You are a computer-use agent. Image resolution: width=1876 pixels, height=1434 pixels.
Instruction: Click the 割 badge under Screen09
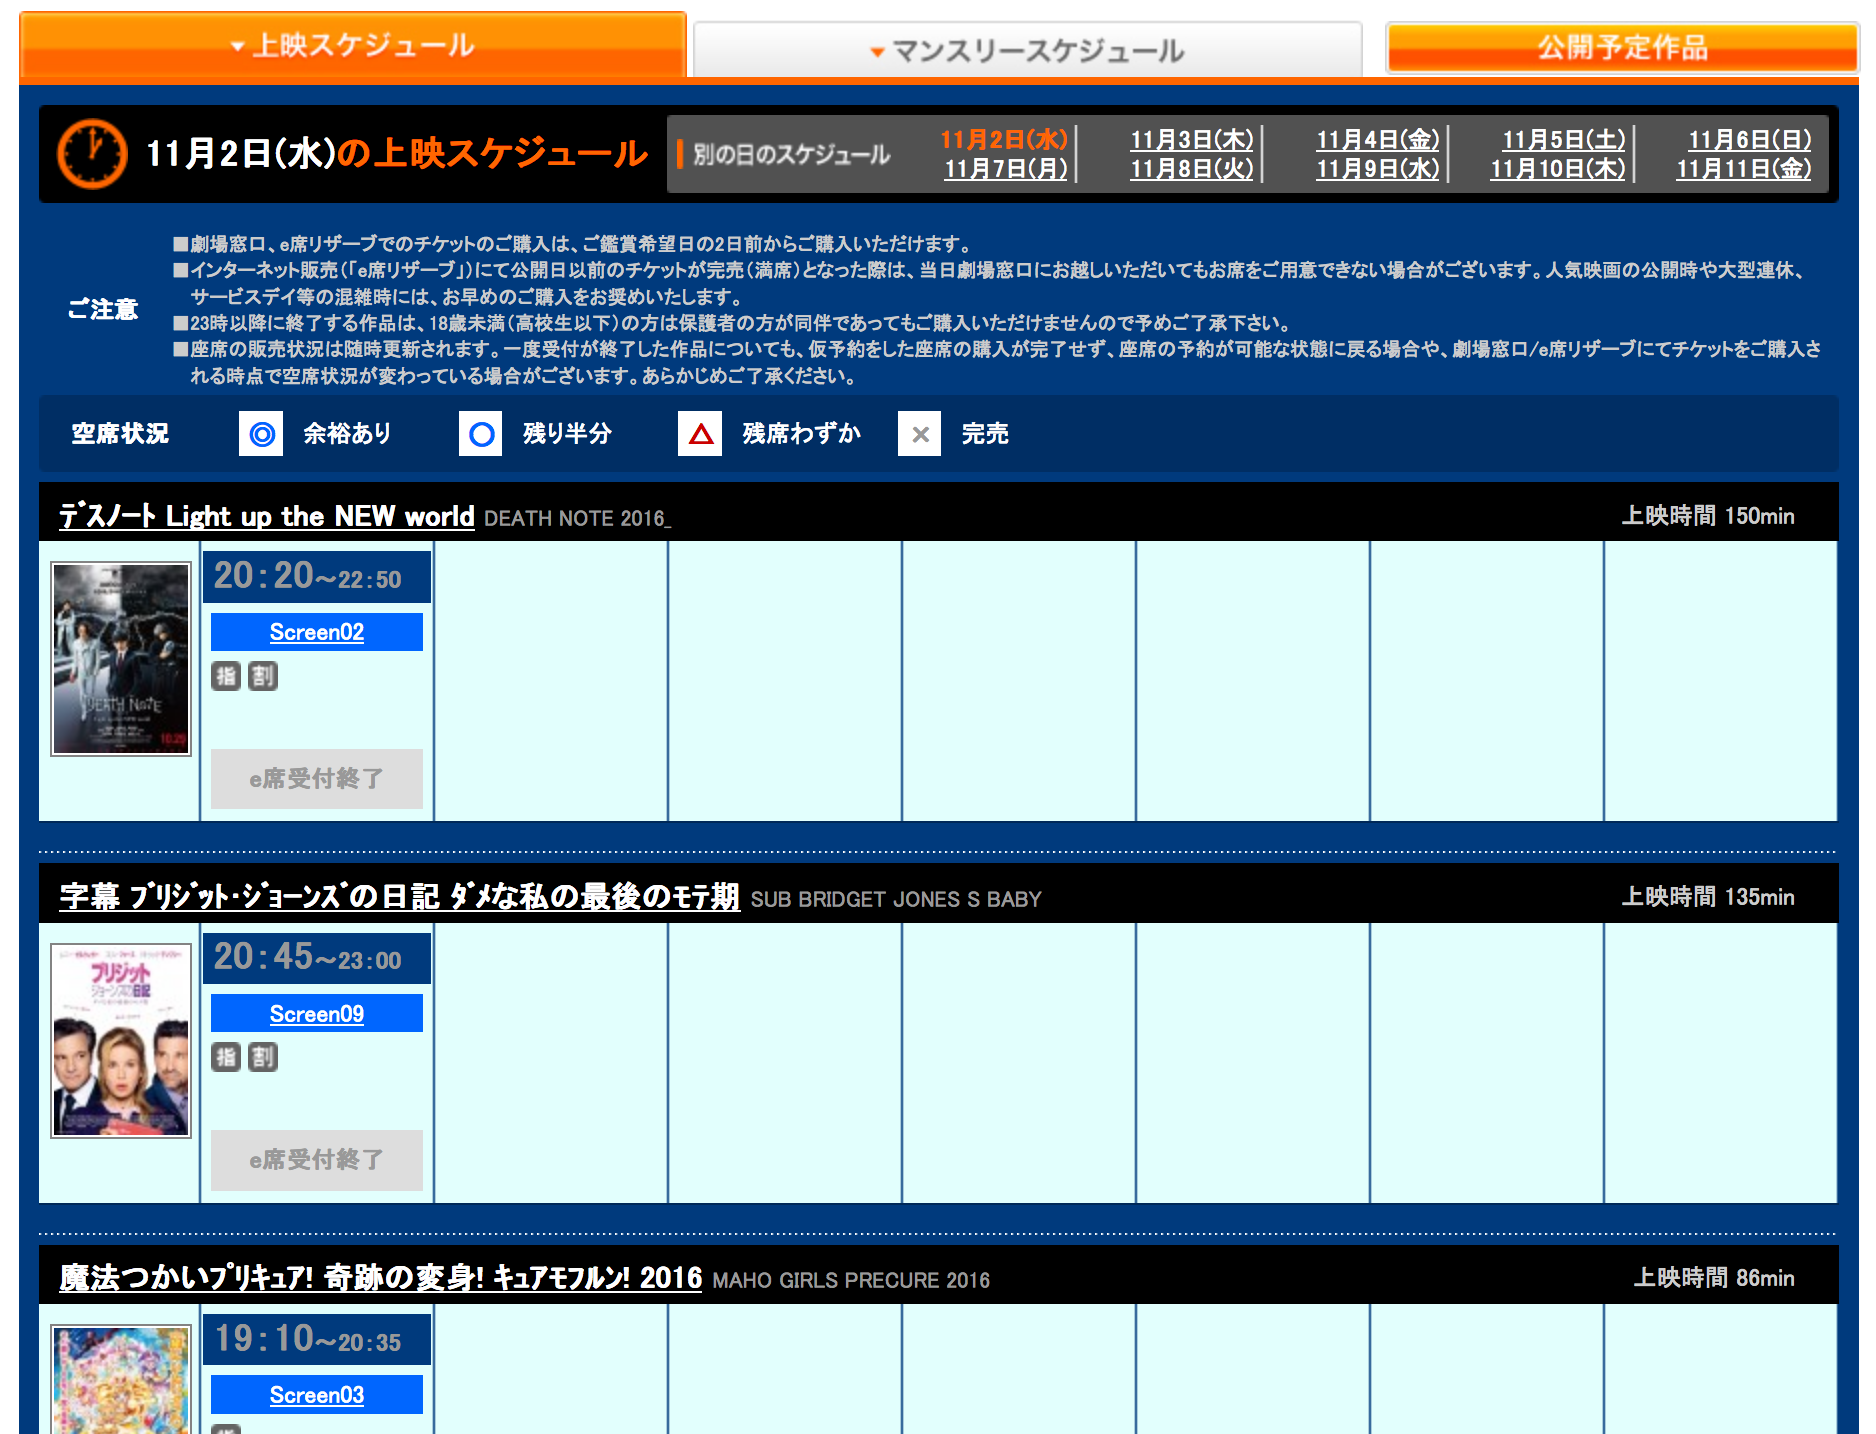click(x=263, y=1057)
